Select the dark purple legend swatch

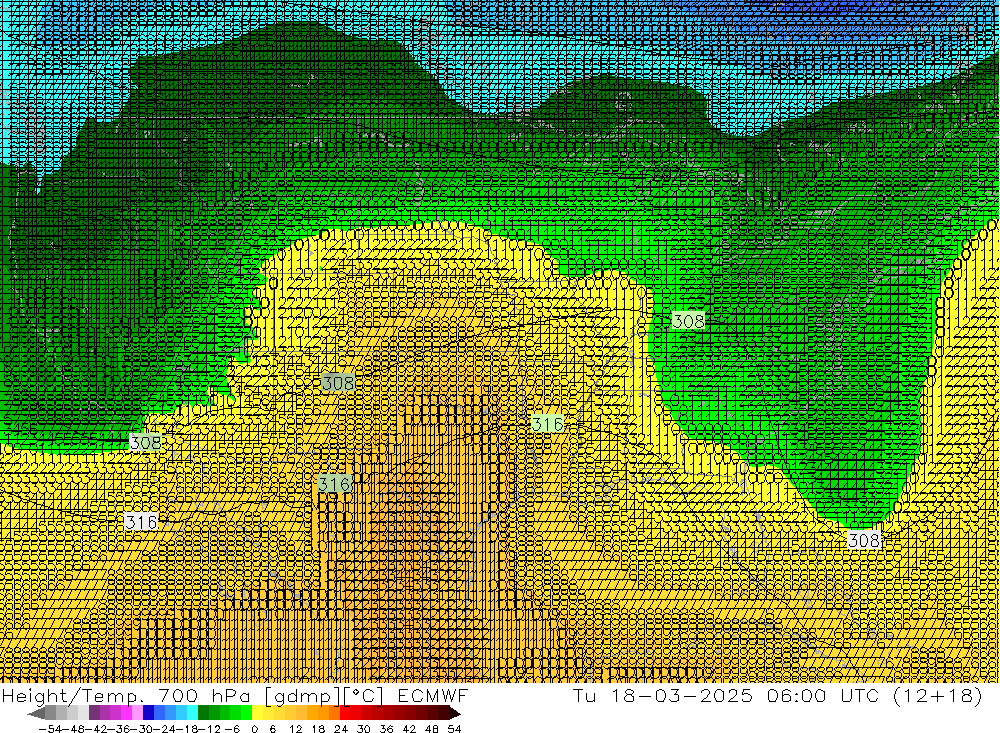[94, 712]
